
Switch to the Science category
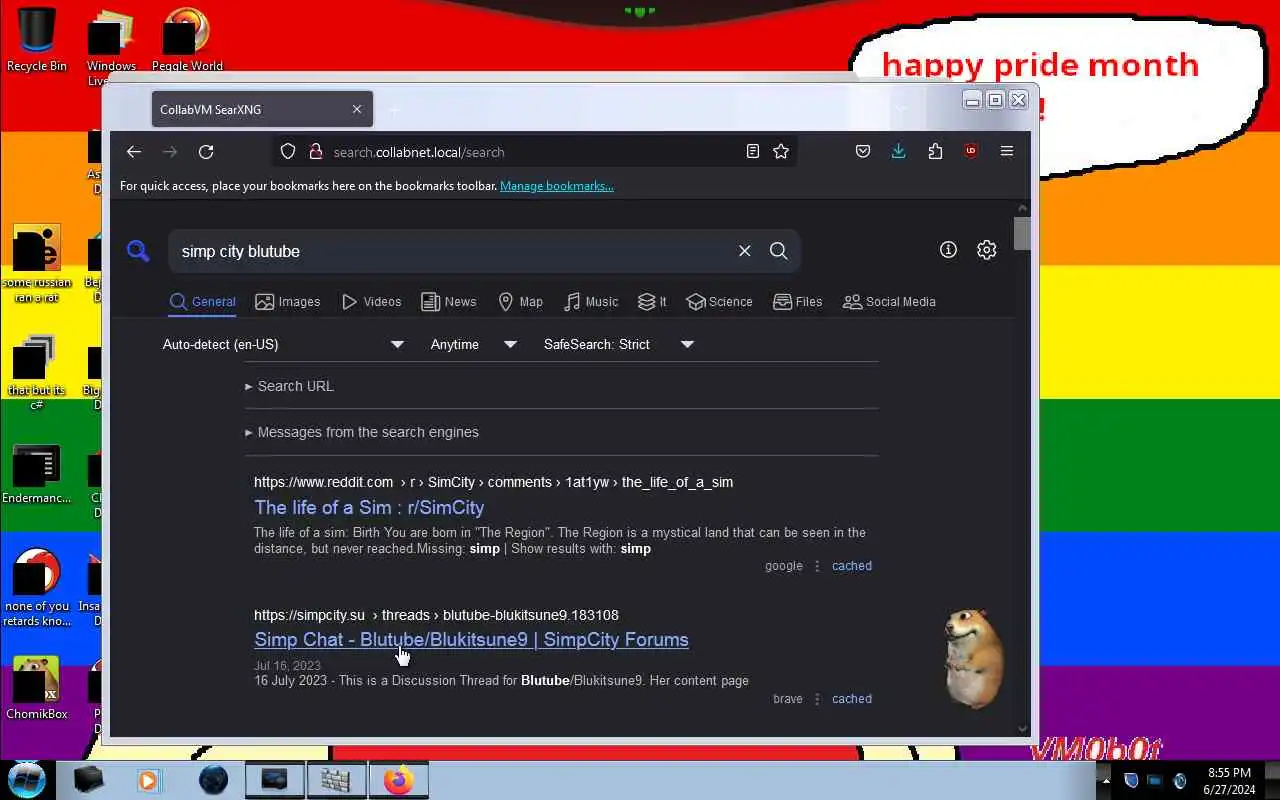click(719, 302)
